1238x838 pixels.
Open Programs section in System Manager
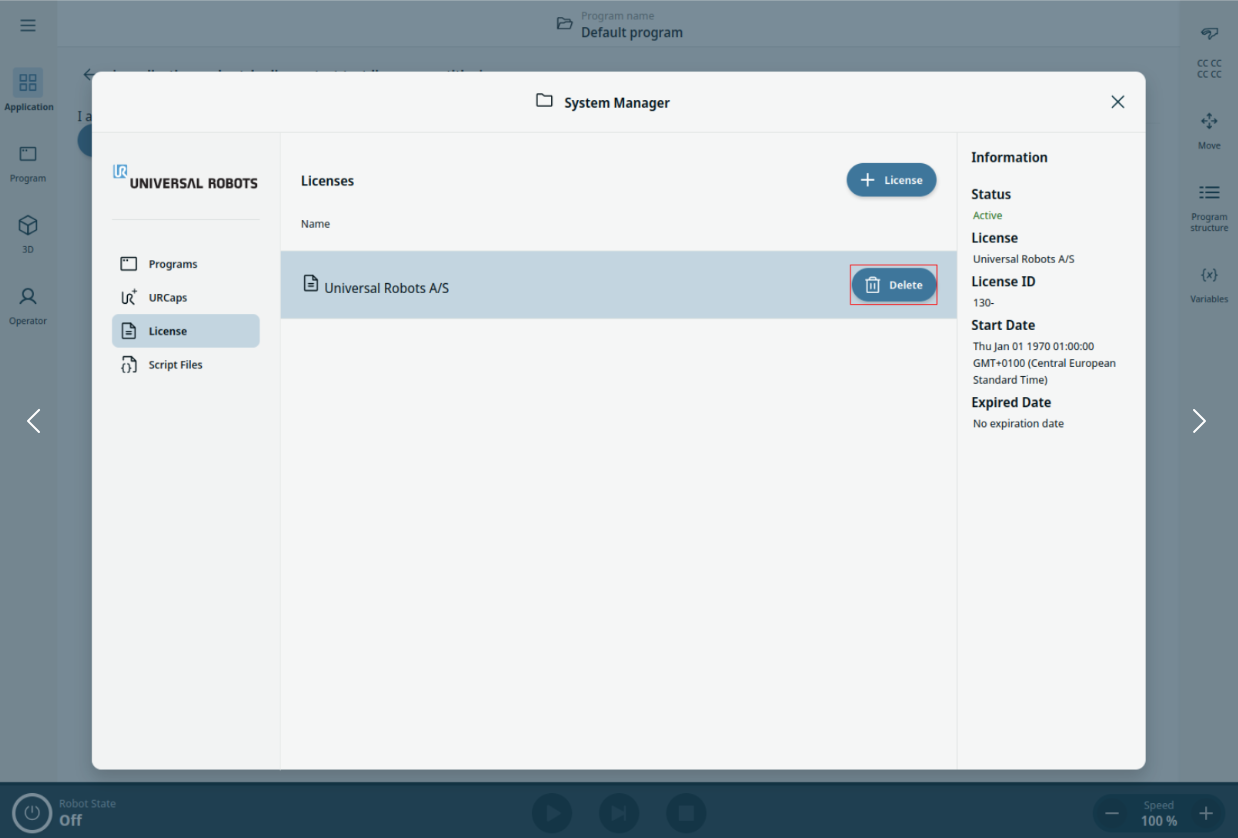pos(172,264)
